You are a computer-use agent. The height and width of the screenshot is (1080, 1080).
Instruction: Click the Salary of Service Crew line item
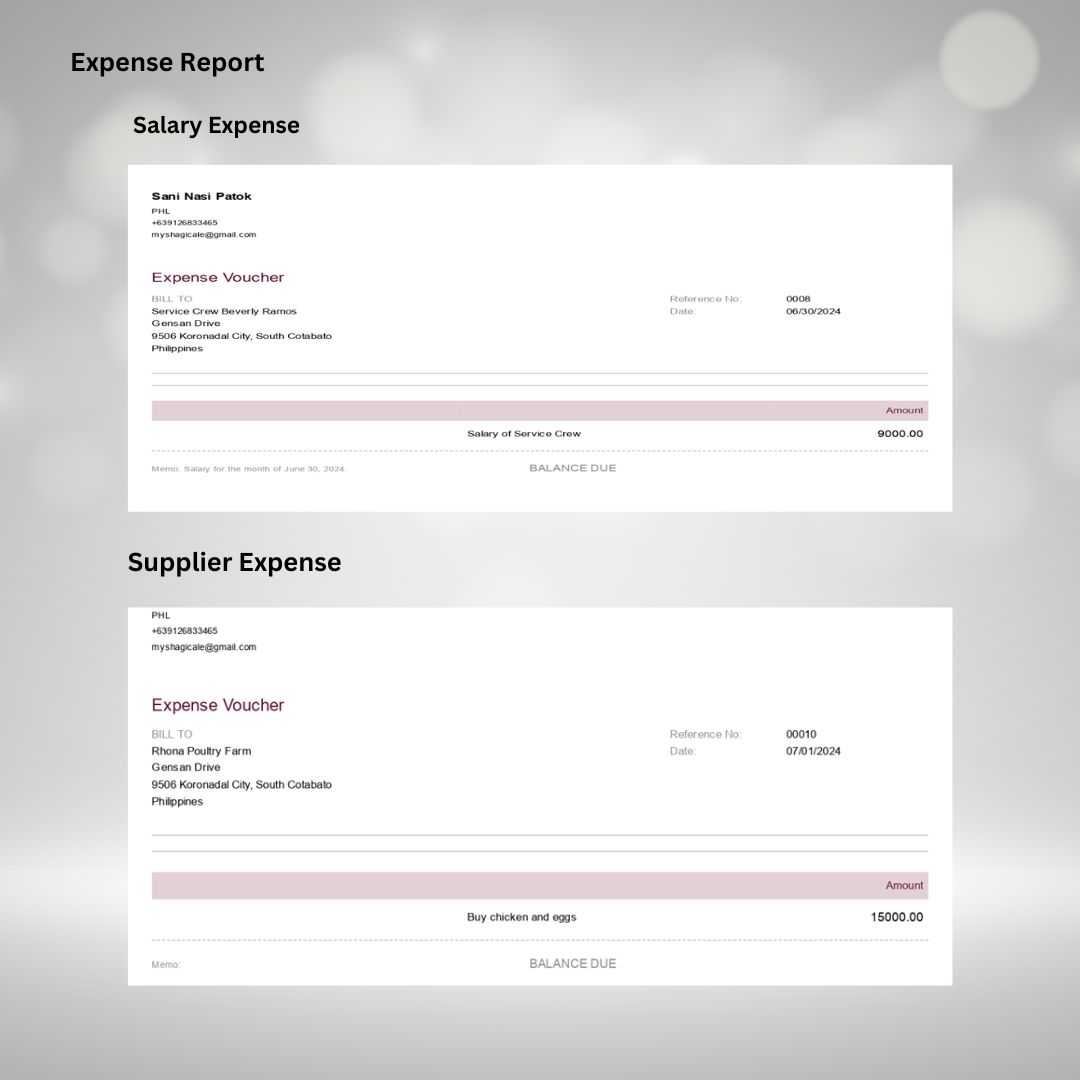click(523, 433)
